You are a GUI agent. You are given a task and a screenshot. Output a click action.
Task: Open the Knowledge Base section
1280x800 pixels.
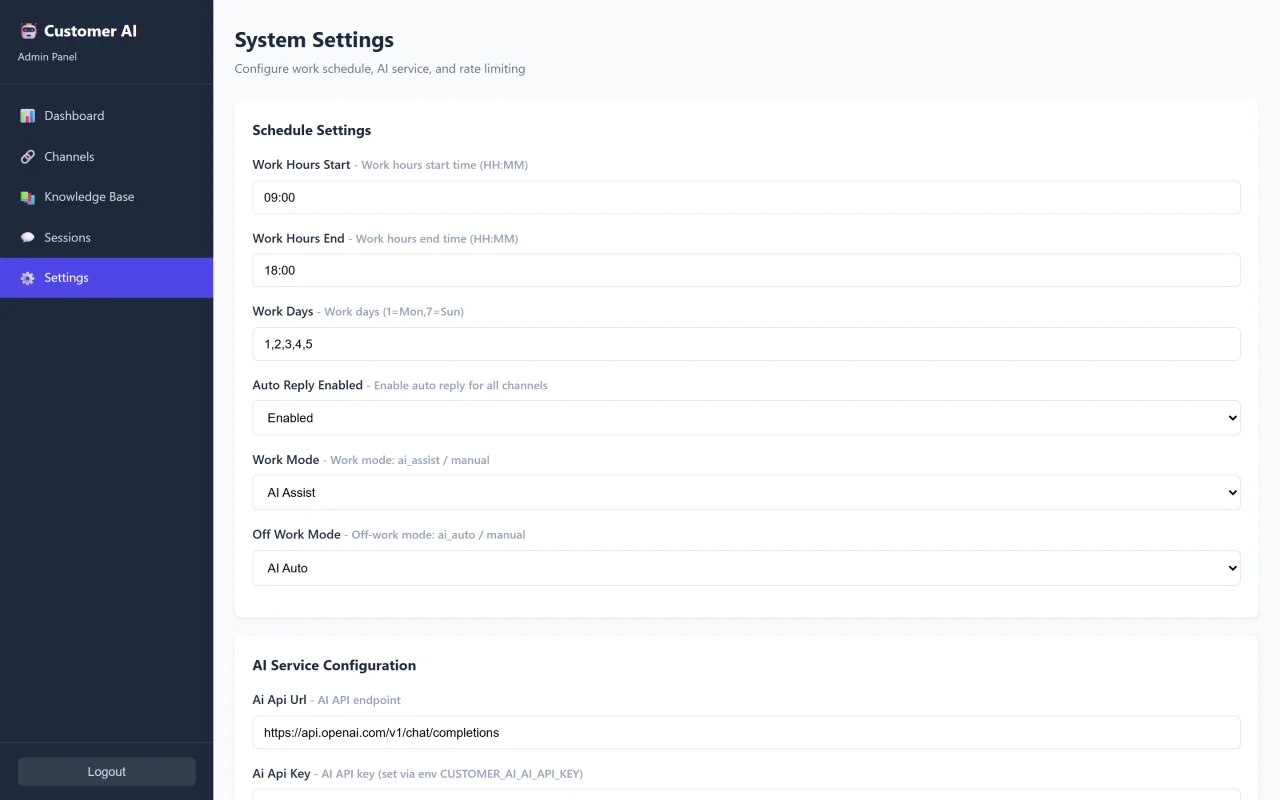coord(106,197)
